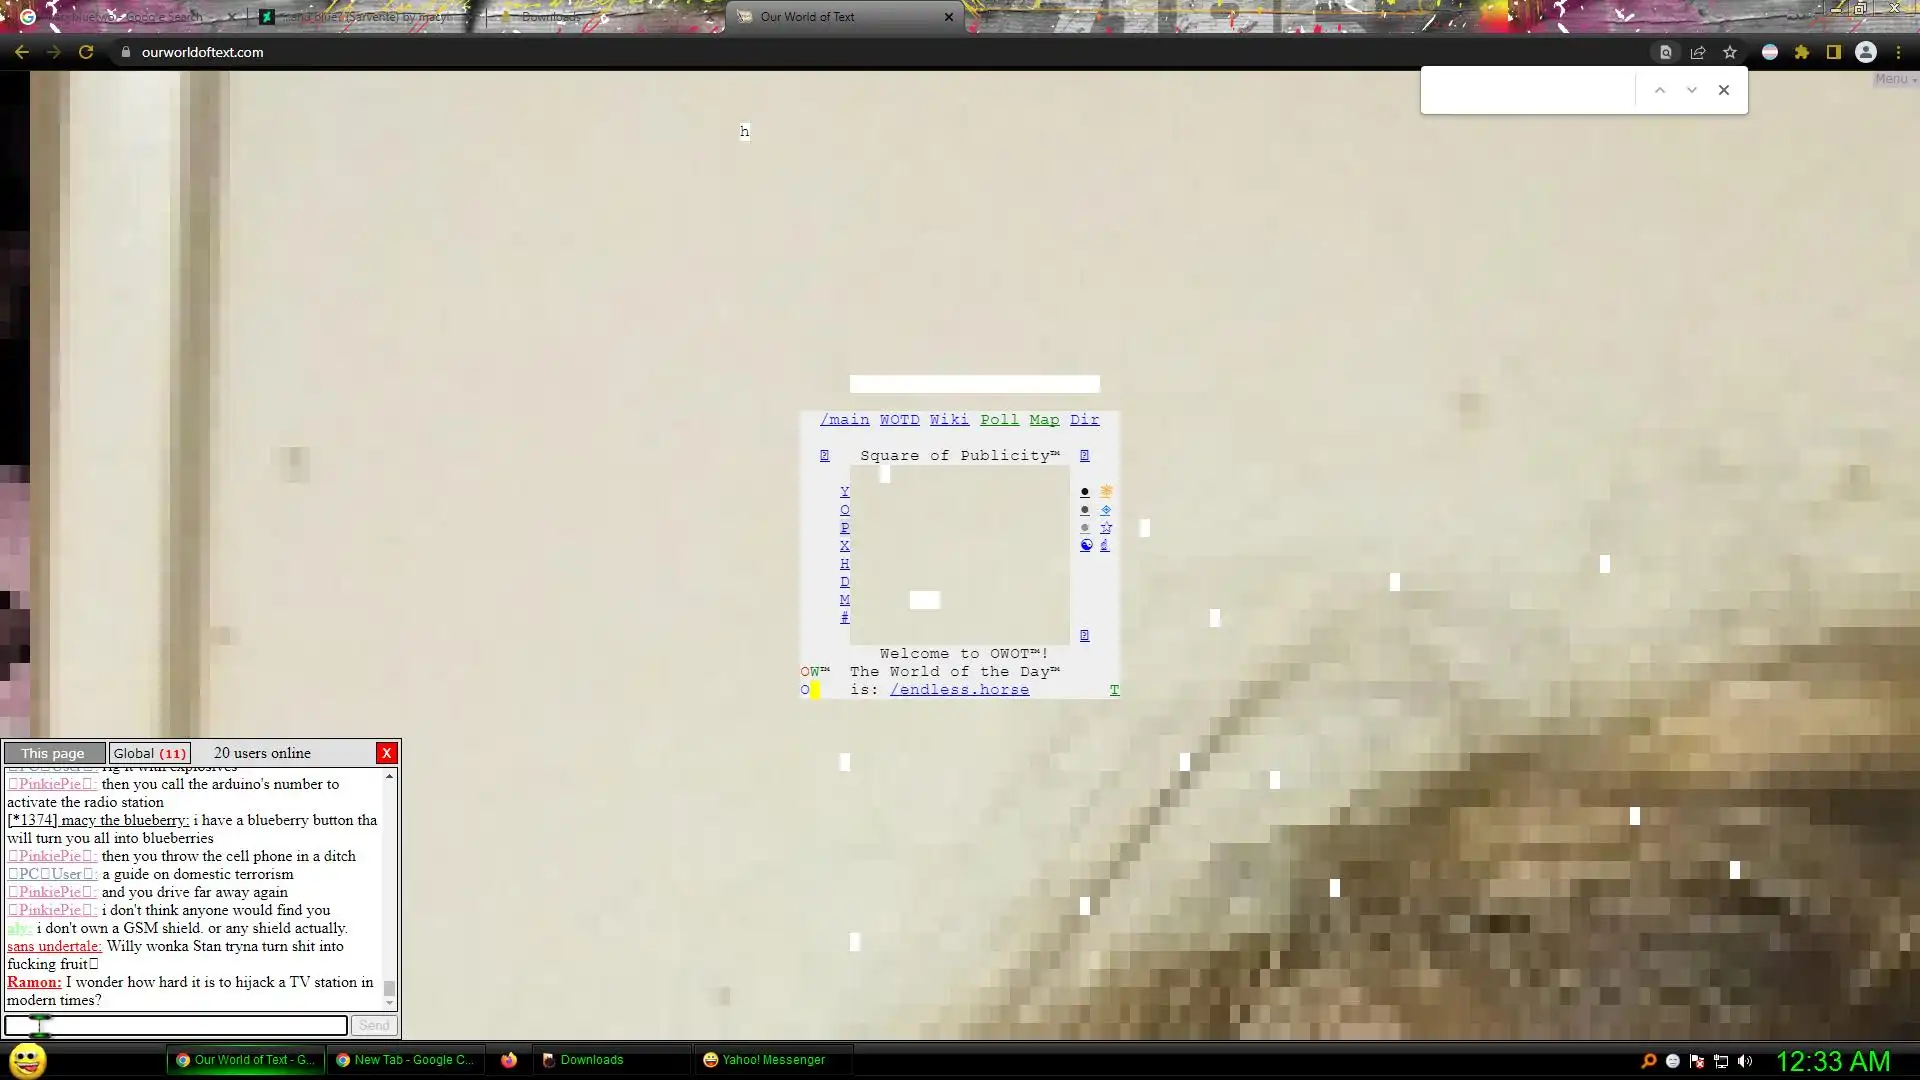Click the taskbar volume speaker icon
Viewport: 1920px width, 1080px height.
click(x=1745, y=1061)
